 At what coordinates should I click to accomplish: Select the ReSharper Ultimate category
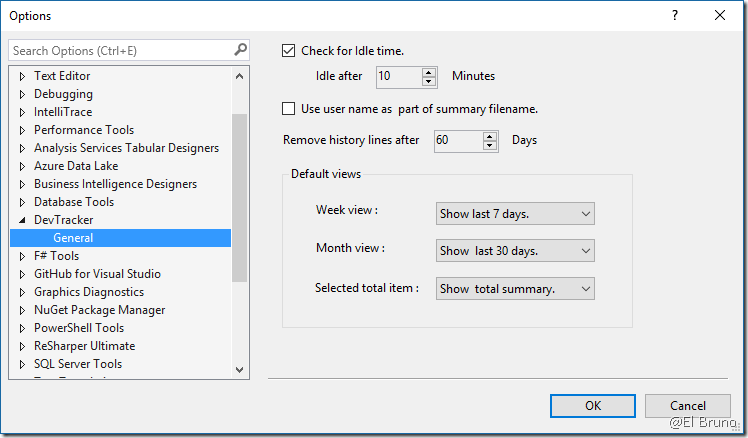[84, 346]
